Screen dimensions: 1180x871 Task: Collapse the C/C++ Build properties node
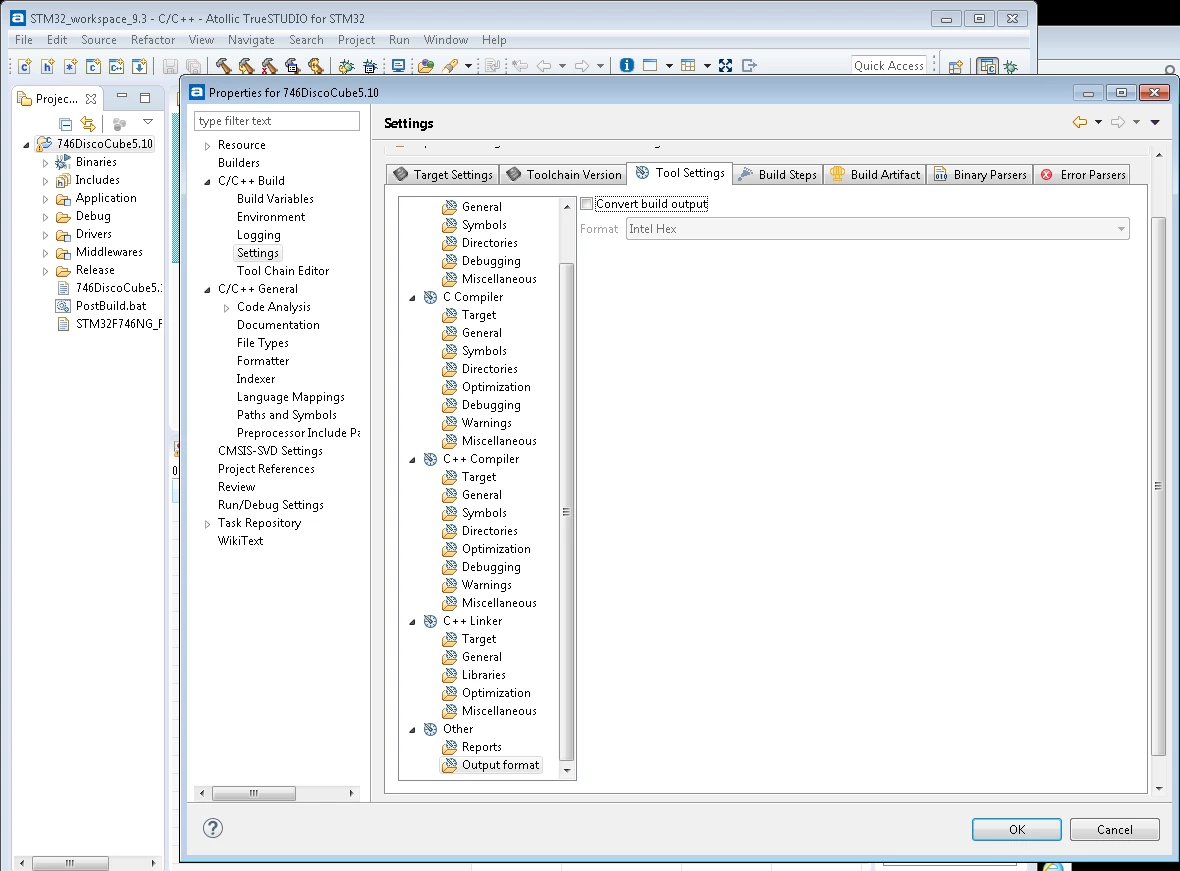pyautogui.click(x=208, y=181)
